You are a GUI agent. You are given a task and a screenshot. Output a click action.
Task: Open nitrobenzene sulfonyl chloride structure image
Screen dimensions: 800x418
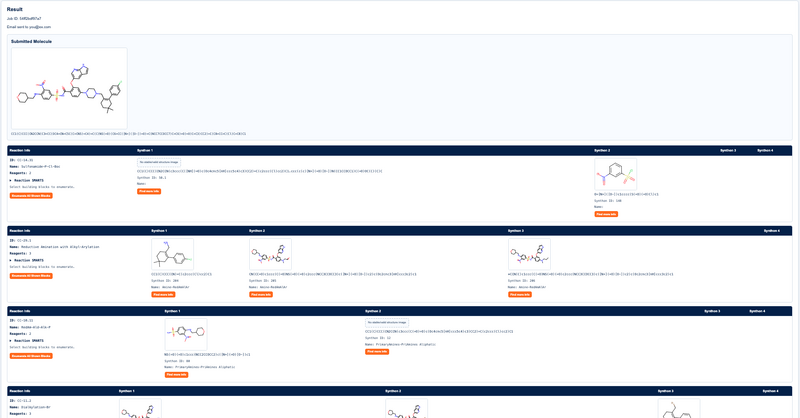tap(615, 174)
